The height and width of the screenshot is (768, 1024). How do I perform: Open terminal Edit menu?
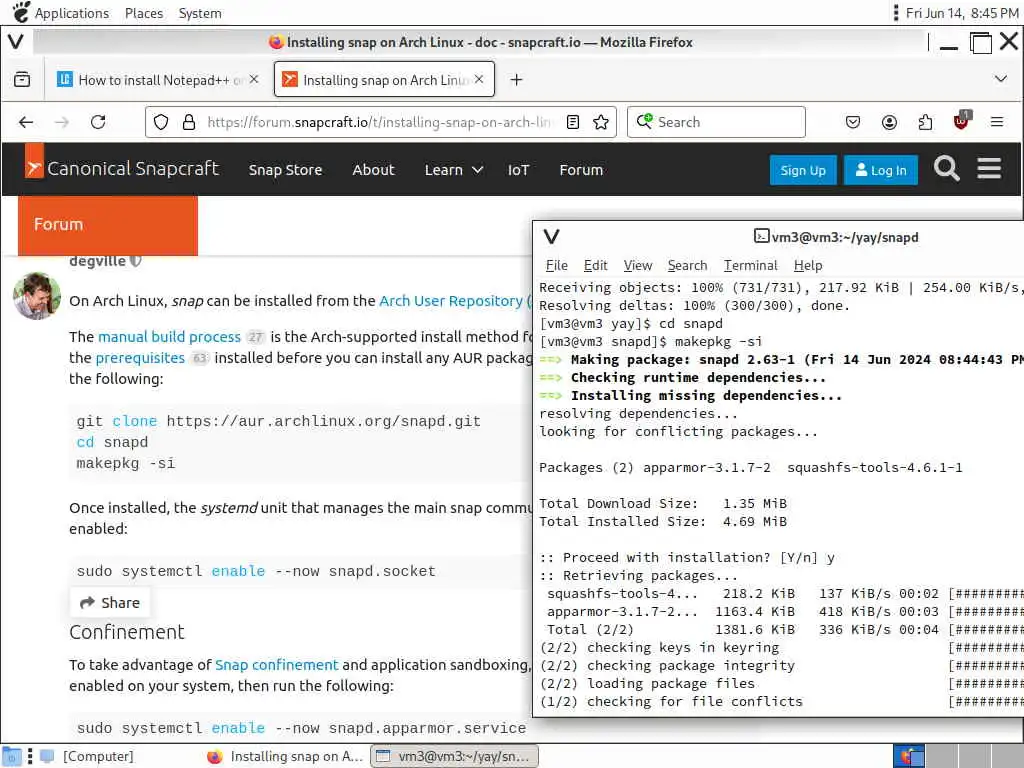click(x=596, y=265)
